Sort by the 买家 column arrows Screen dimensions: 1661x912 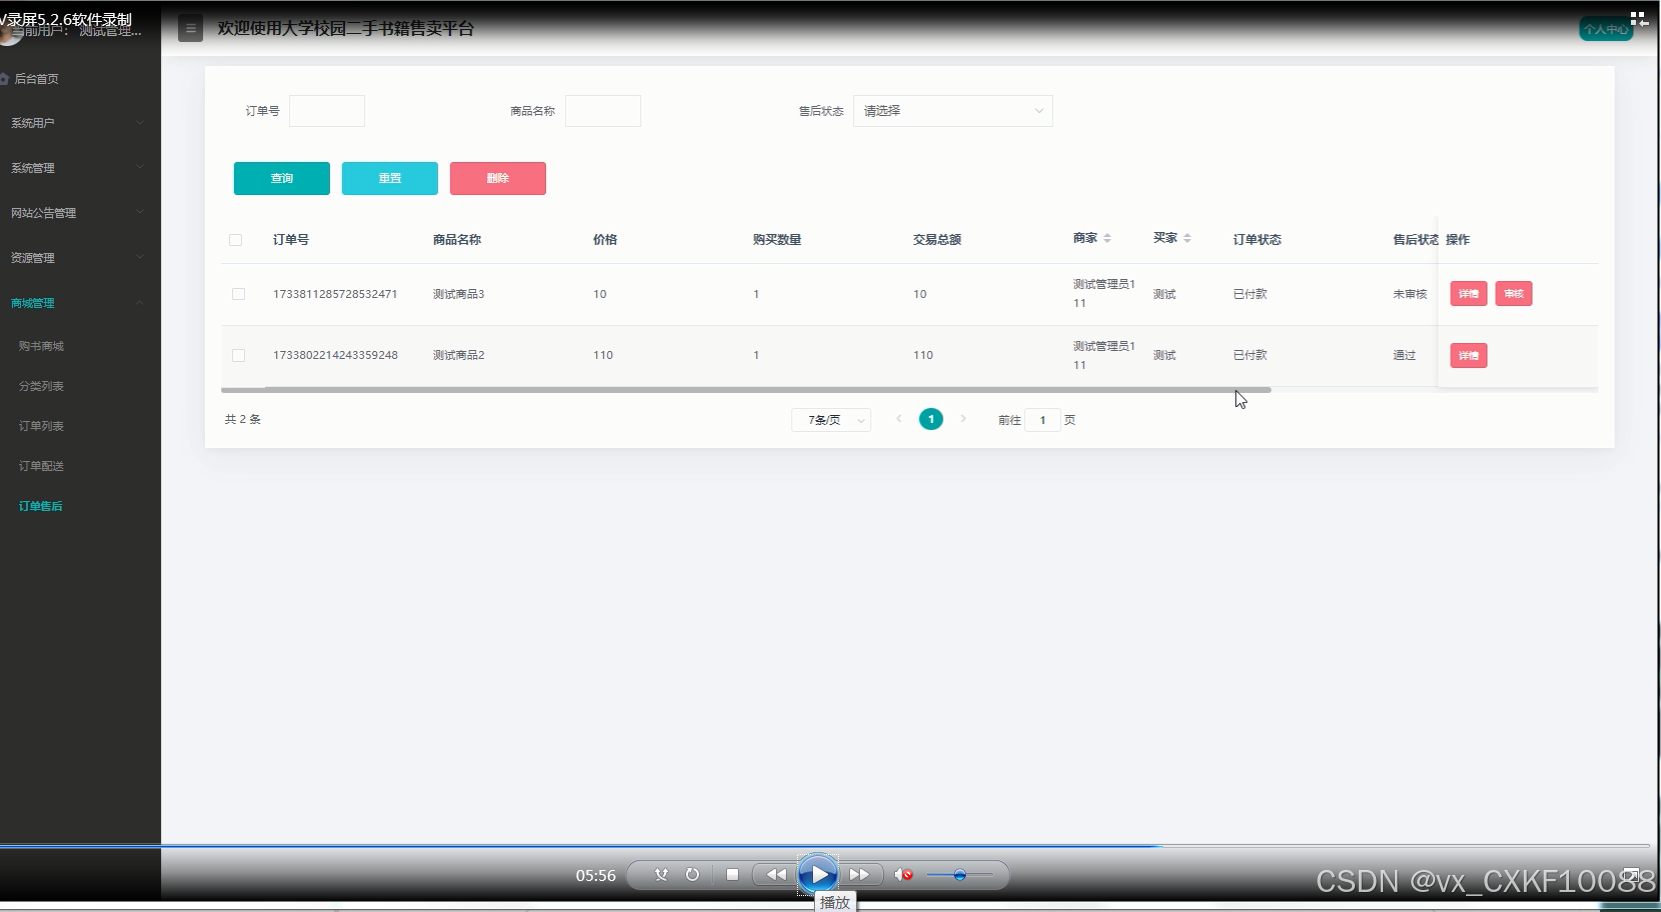pos(1187,238)
